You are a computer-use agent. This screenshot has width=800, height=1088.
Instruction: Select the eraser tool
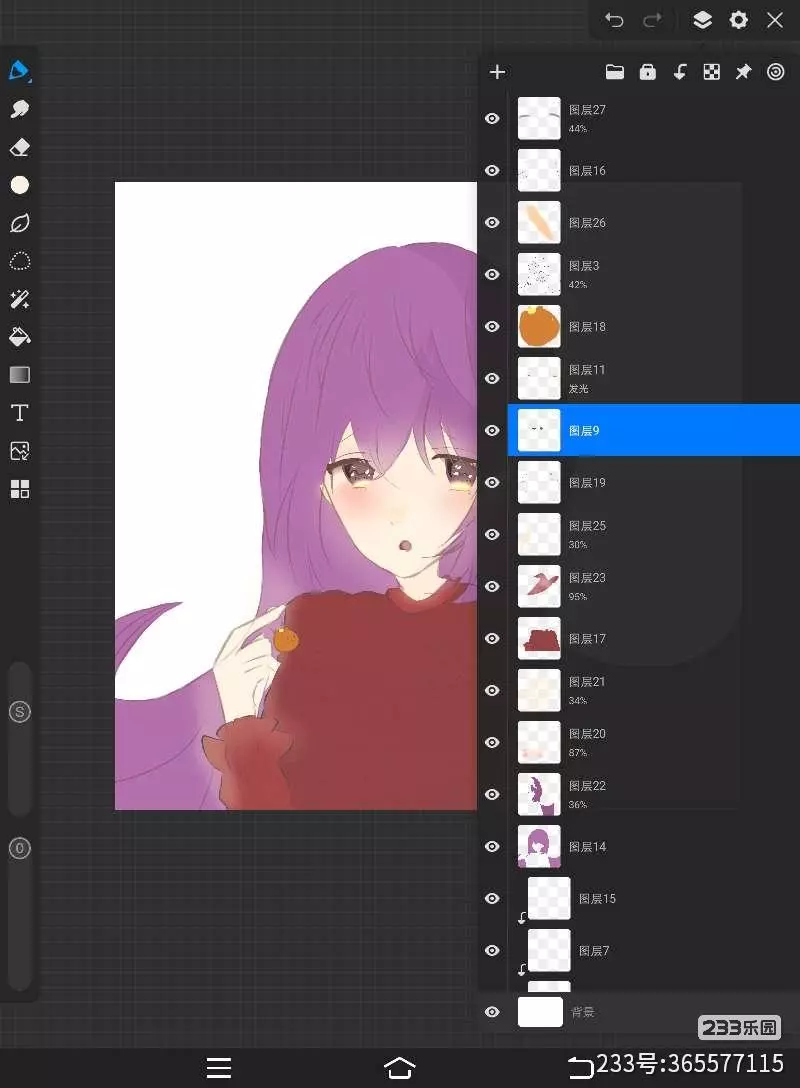point(19,147)
